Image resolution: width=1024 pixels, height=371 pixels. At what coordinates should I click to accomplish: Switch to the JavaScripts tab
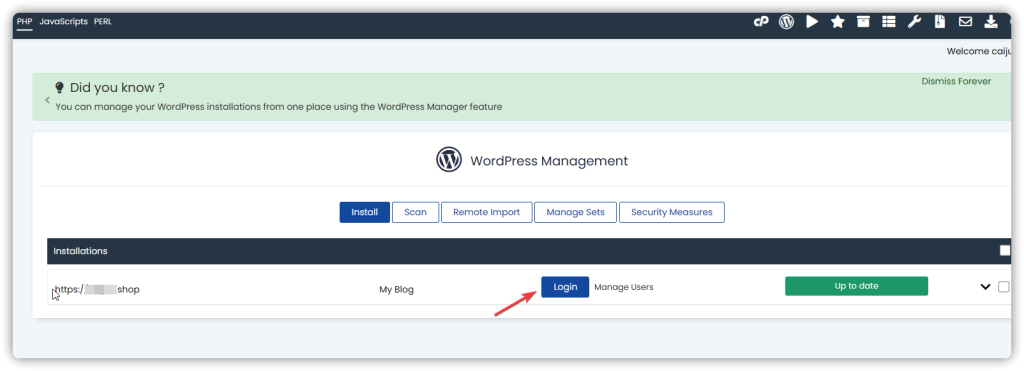(x=63, y=22)
